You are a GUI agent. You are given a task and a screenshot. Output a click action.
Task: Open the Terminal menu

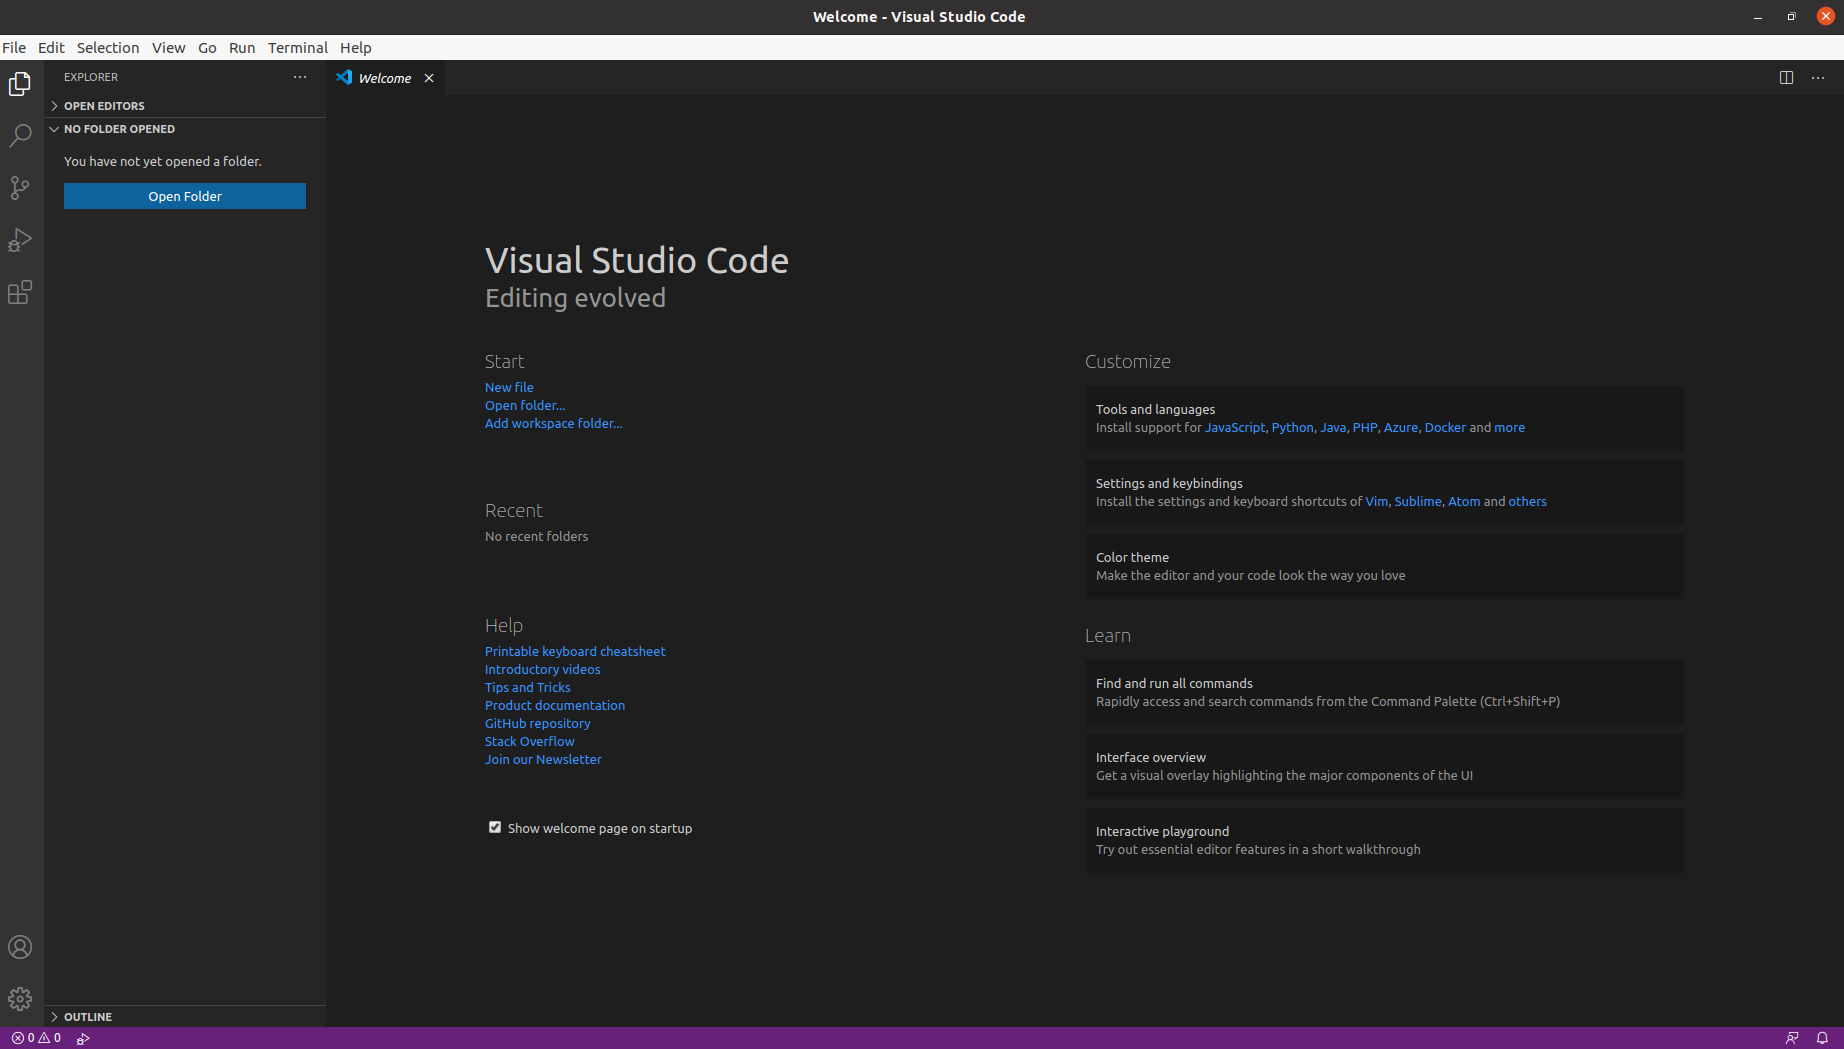tap(297, 48)
